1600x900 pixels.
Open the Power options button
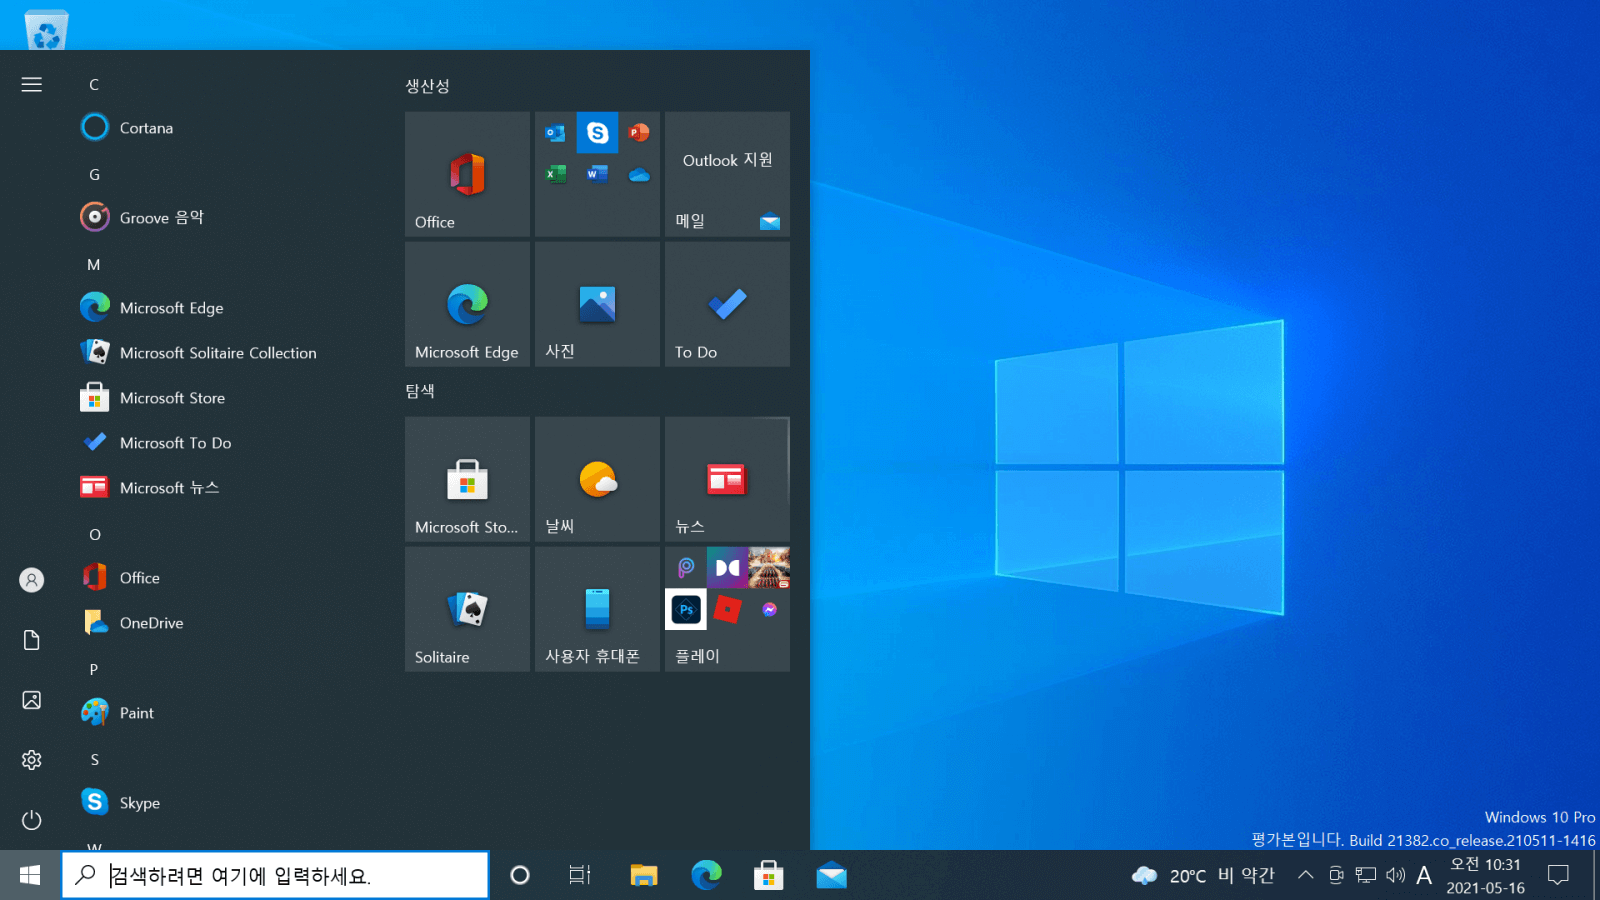(32, 820)
